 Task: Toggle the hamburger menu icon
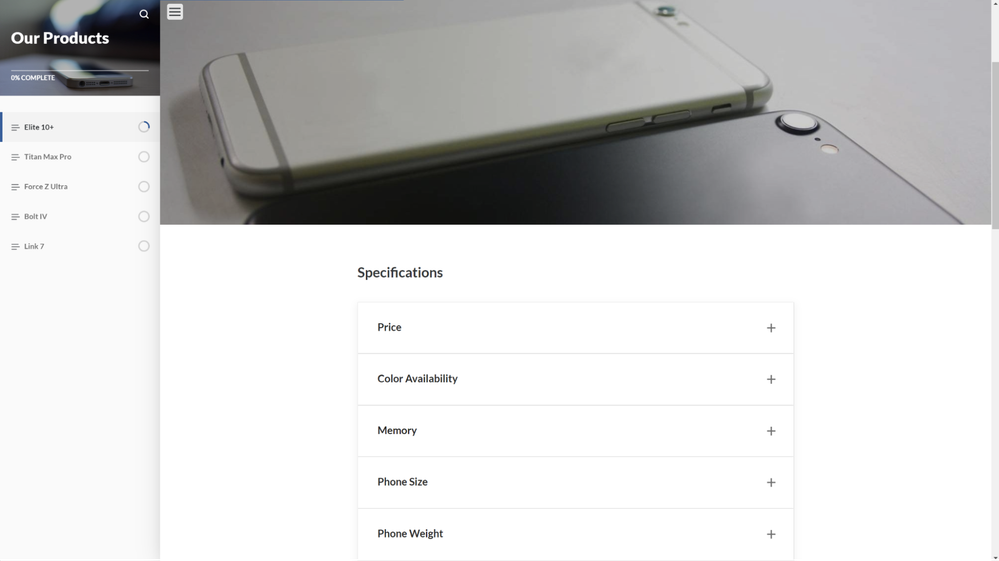pyautogui.click(x=175, y=11)
